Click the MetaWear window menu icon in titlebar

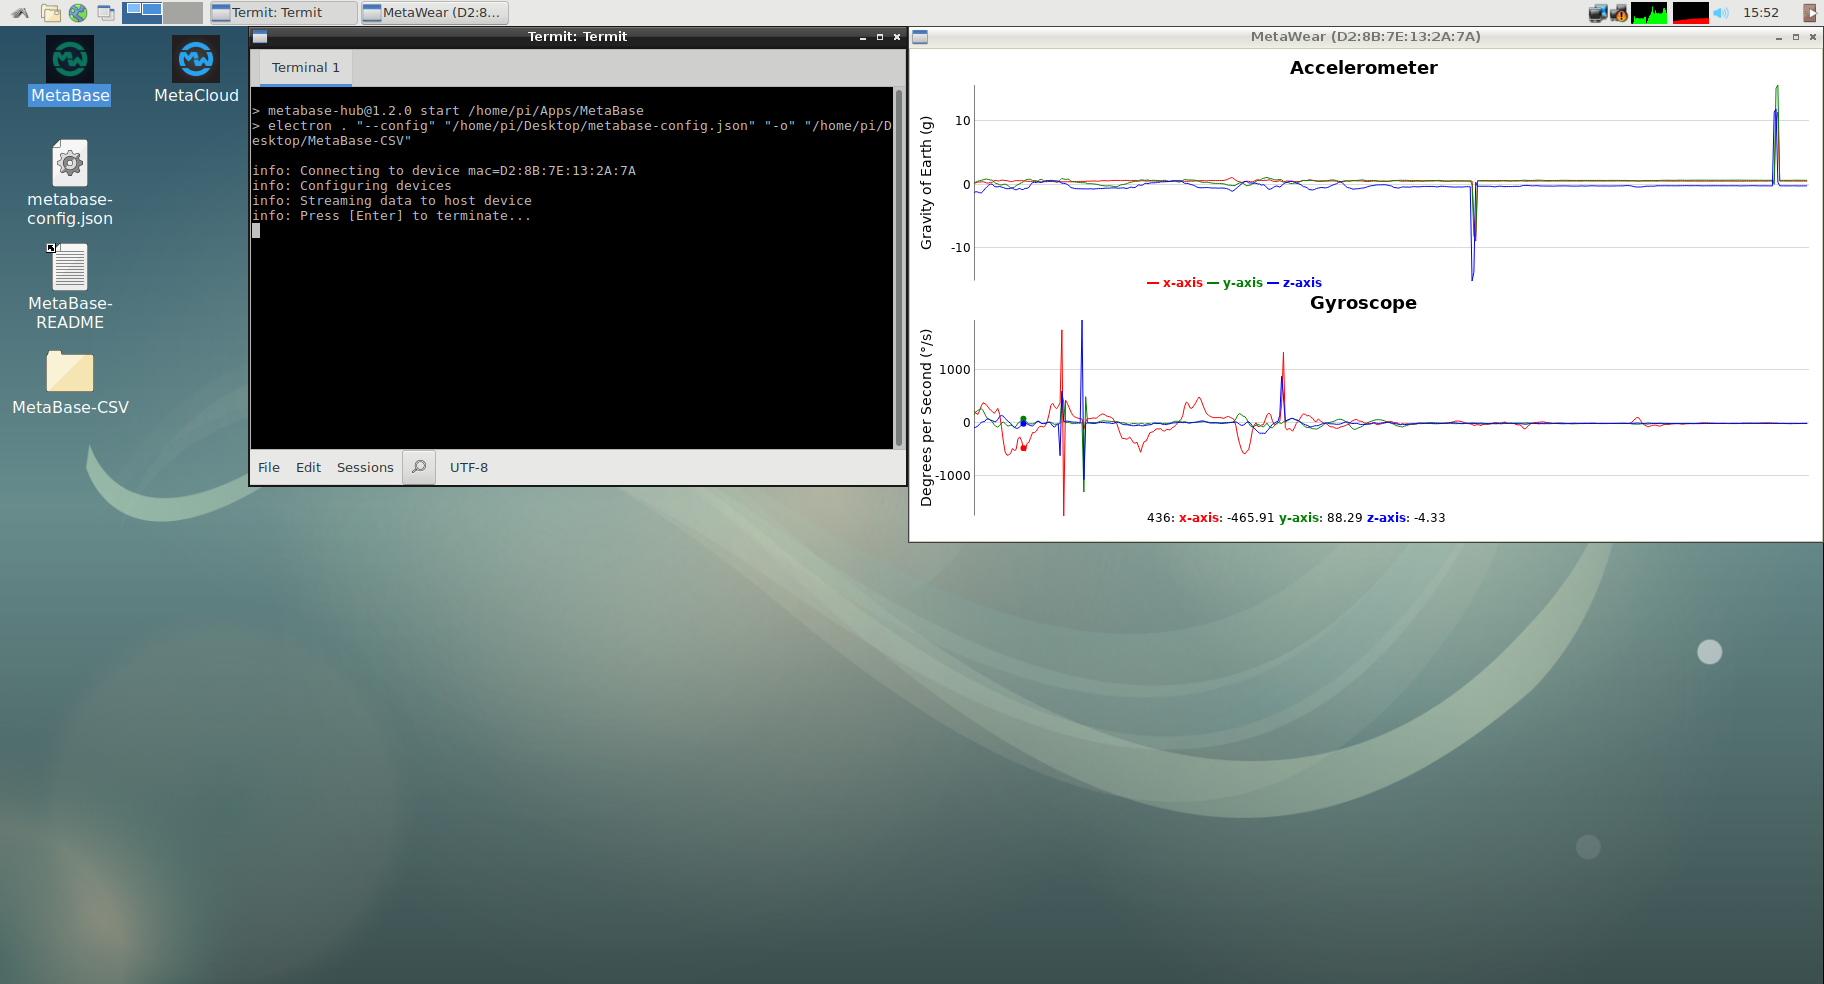(920, 37)
